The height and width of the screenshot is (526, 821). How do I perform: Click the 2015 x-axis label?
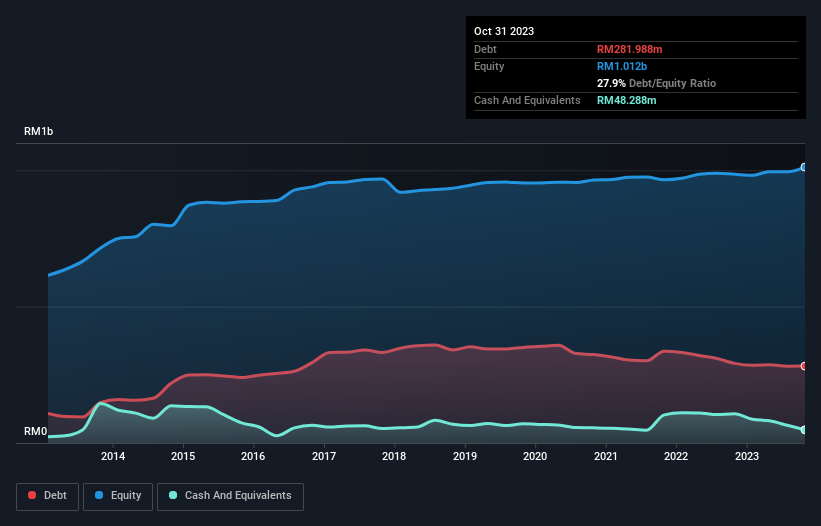click(183, 456)
